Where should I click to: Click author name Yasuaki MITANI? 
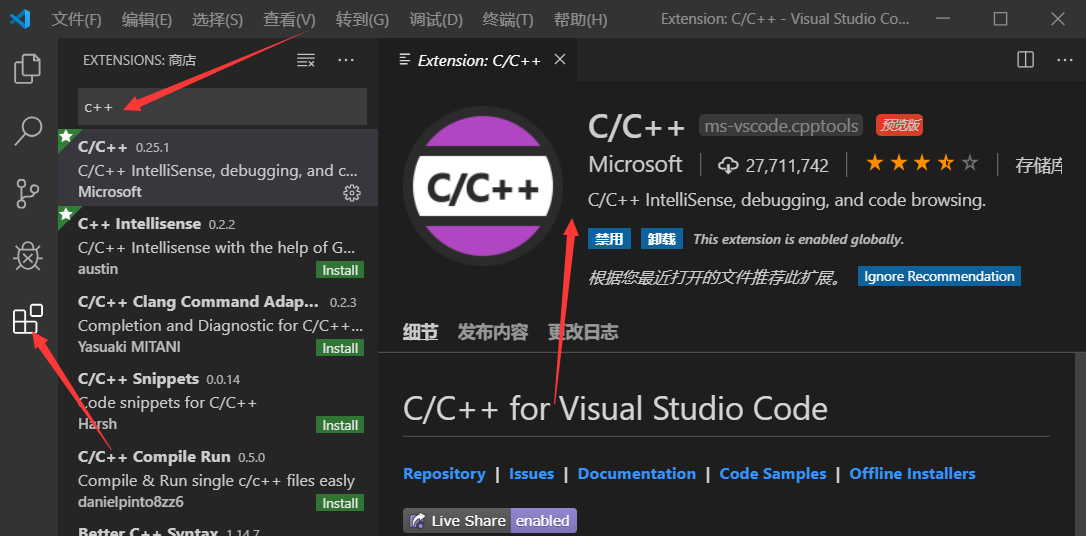pyautogui.click(x=130, y=346)
